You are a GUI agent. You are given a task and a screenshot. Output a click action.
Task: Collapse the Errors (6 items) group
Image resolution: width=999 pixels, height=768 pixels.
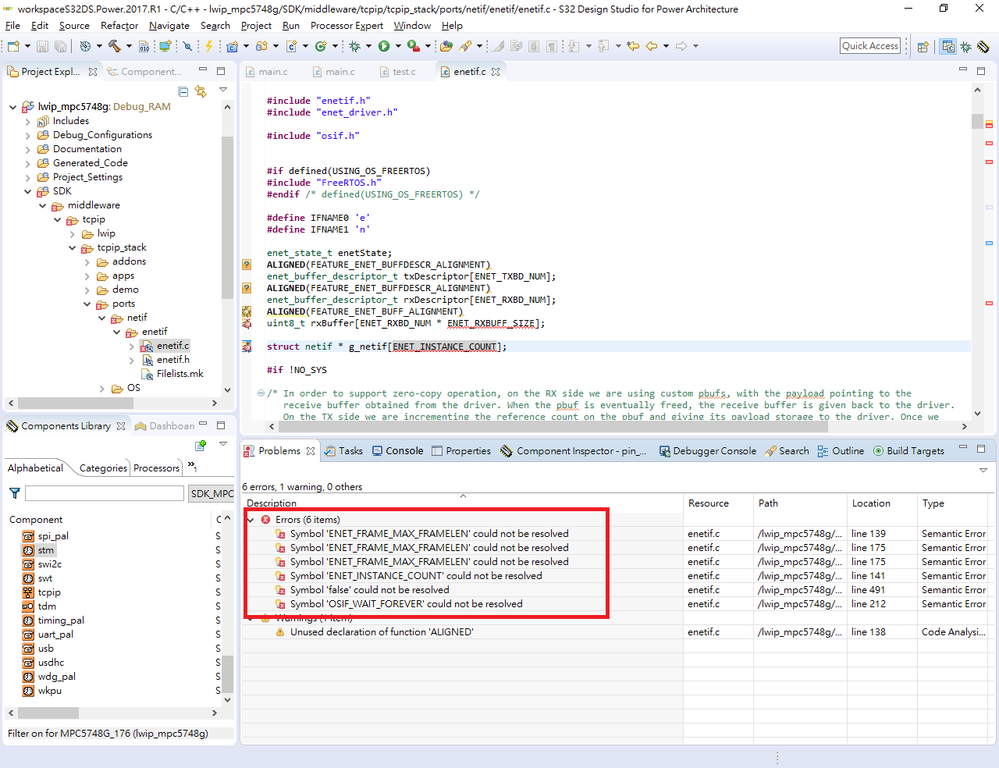[251, 520]
